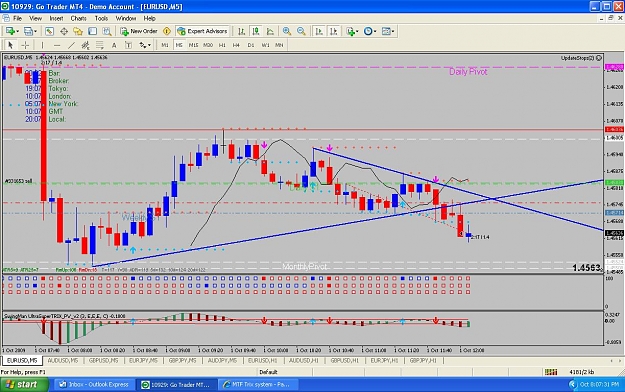
Task: Click the New Order button
Action: coord(139,31)
